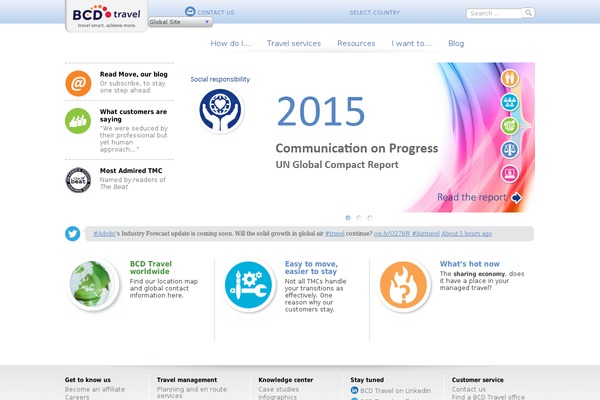Click the sharing economy bold text
The image size is (600, 400).
[x=479, y=274]
